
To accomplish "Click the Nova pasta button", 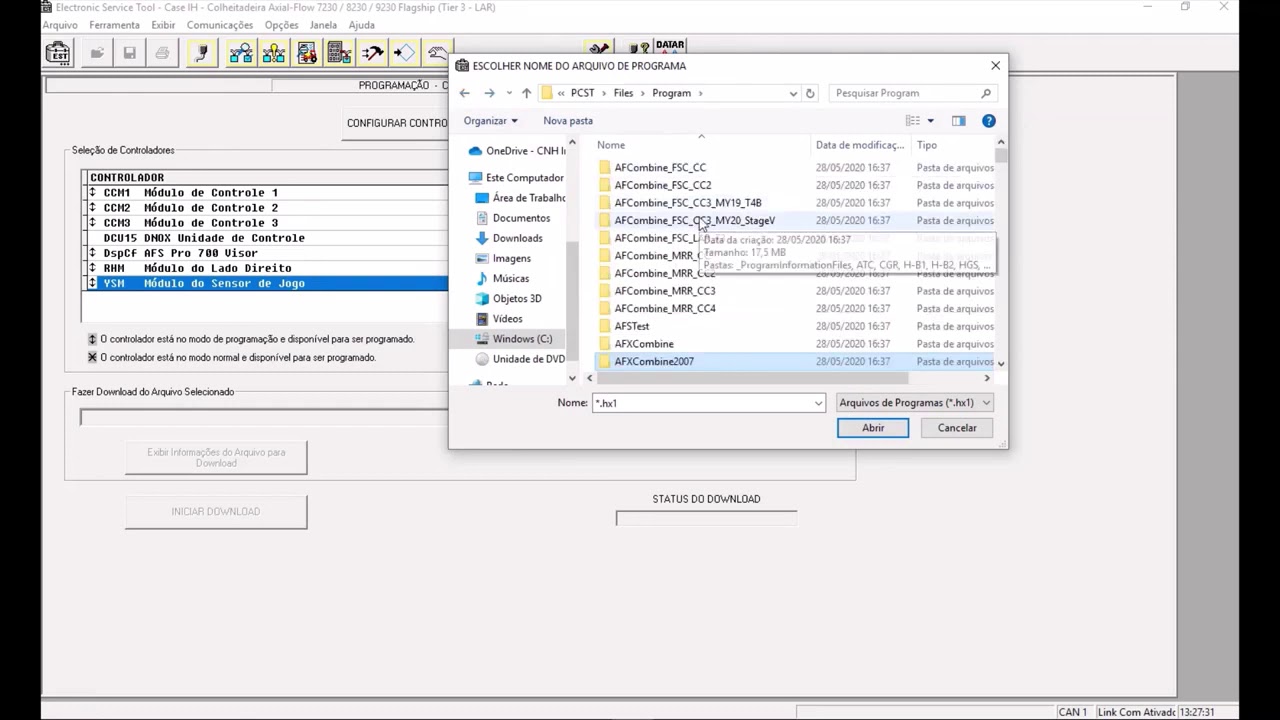I will click(x=568, y=121).
